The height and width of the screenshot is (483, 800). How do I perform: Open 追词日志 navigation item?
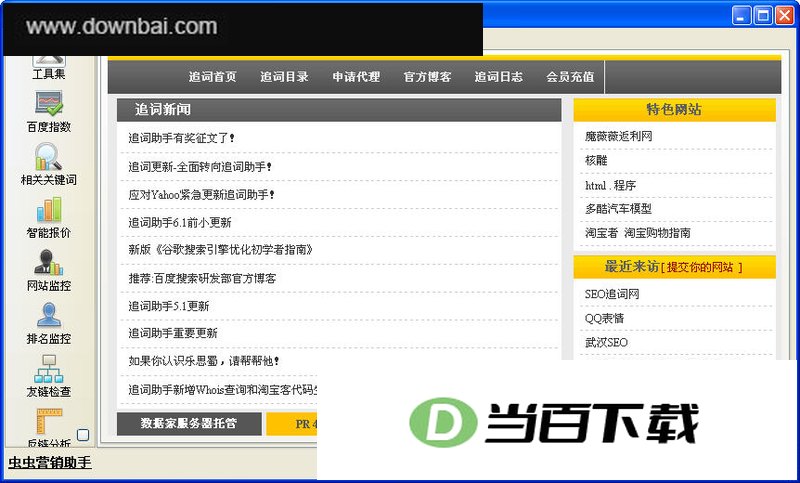click(x=498, y=77)
